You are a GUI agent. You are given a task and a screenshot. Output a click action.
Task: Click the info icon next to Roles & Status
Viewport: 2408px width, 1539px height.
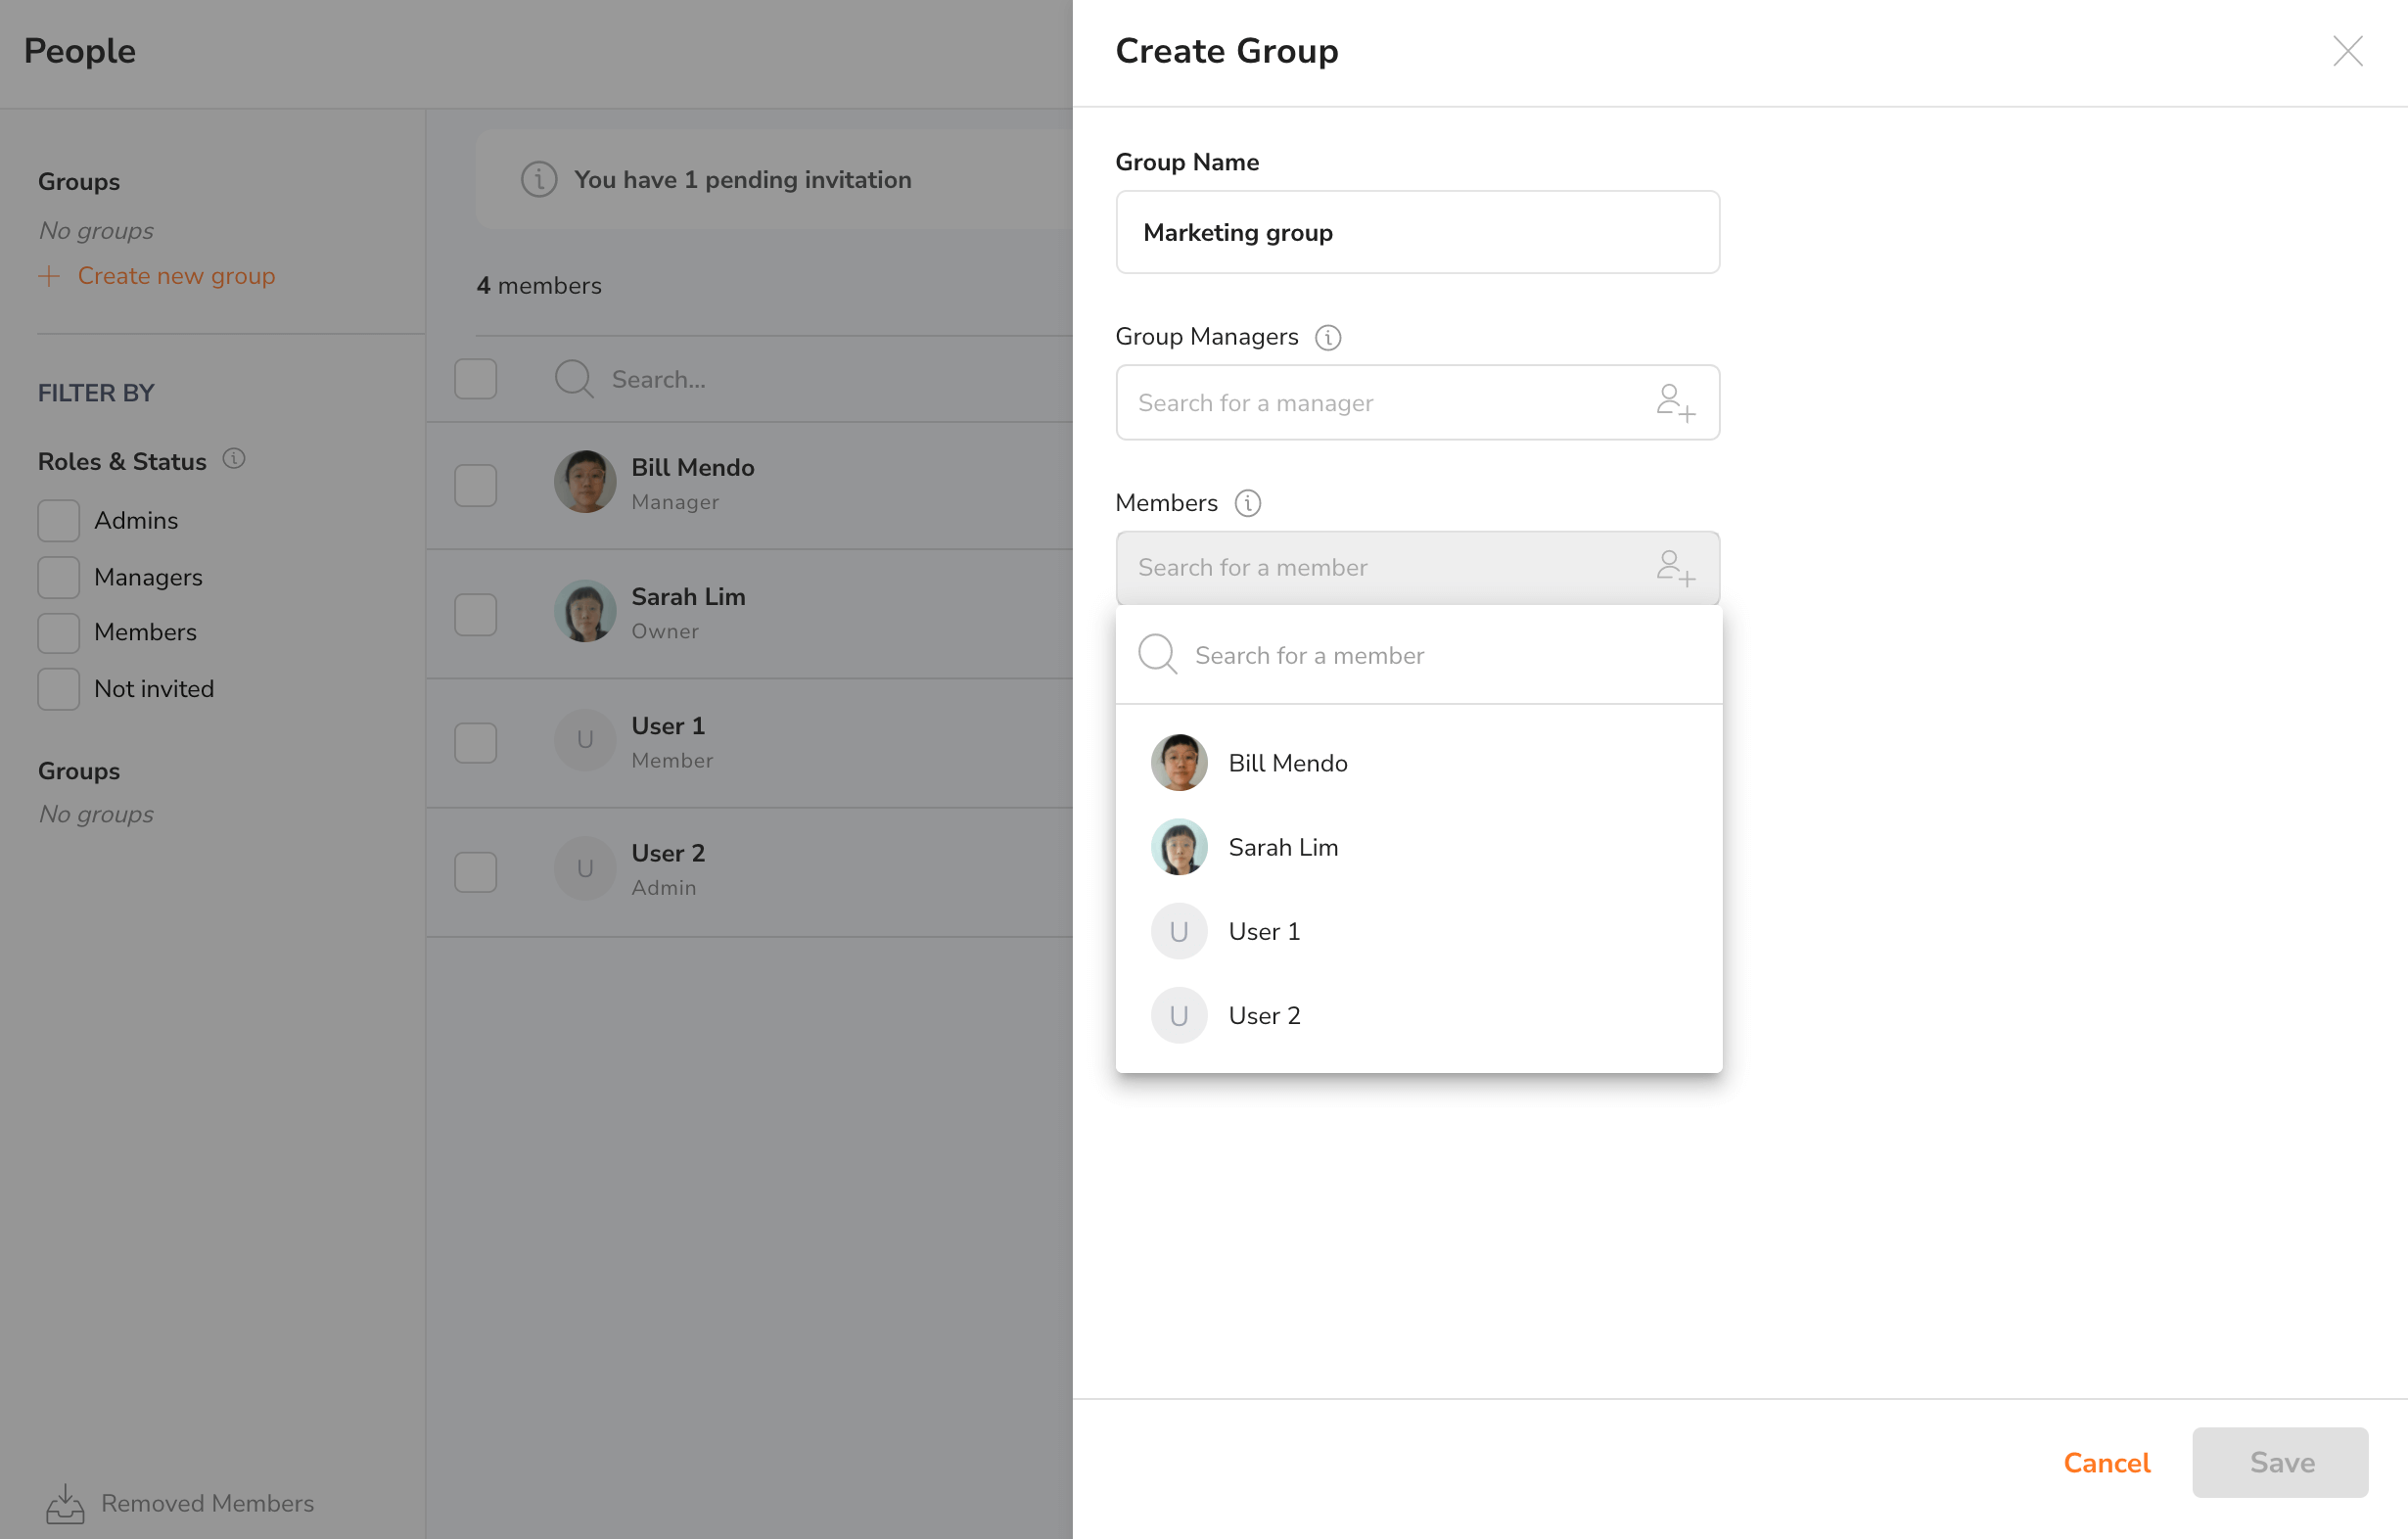click(233, 460)
